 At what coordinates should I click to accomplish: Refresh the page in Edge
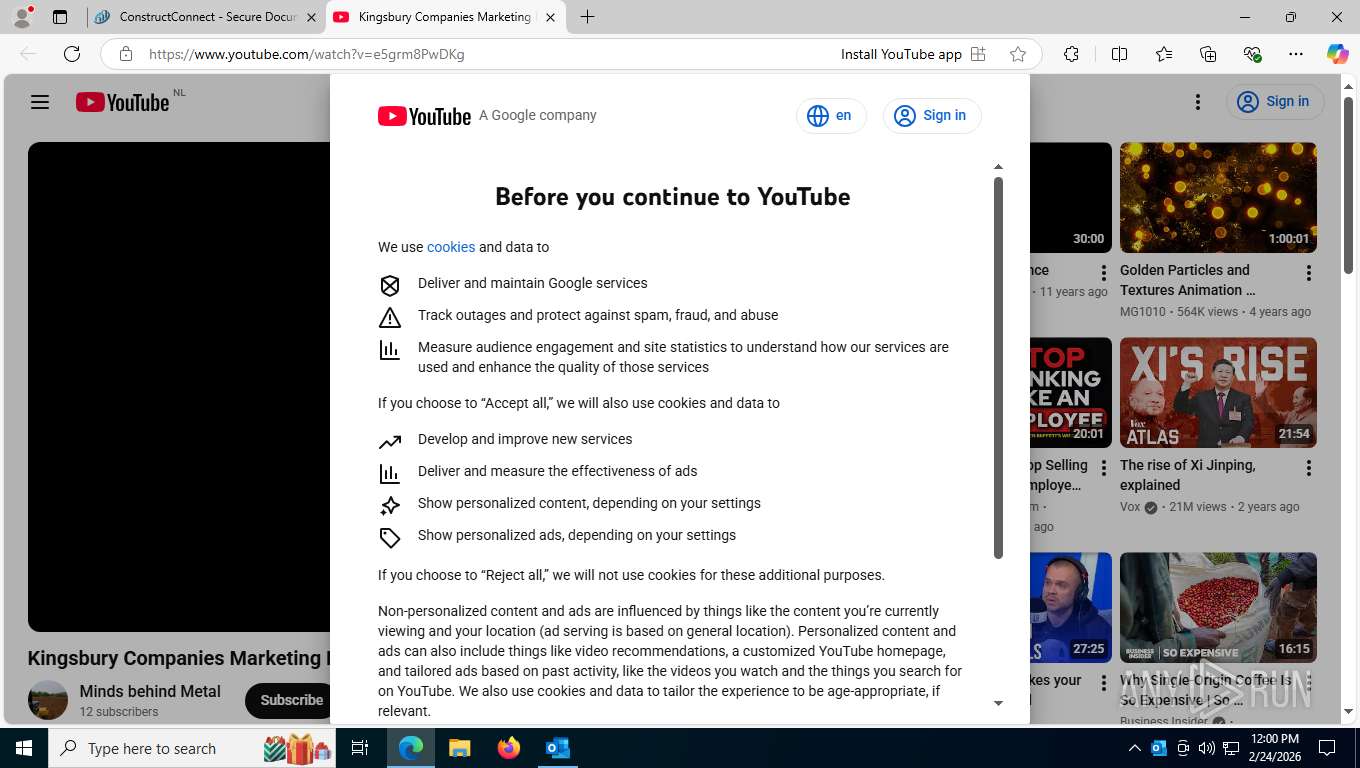(x=72, y=54)
